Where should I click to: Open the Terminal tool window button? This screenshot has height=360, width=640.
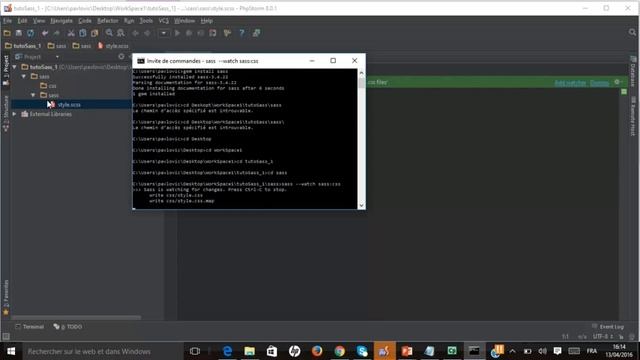[x=29, y=327]
